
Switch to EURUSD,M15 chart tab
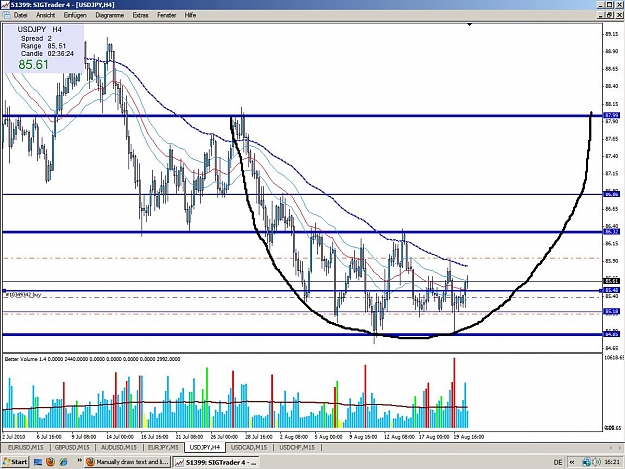coord(26,447)
